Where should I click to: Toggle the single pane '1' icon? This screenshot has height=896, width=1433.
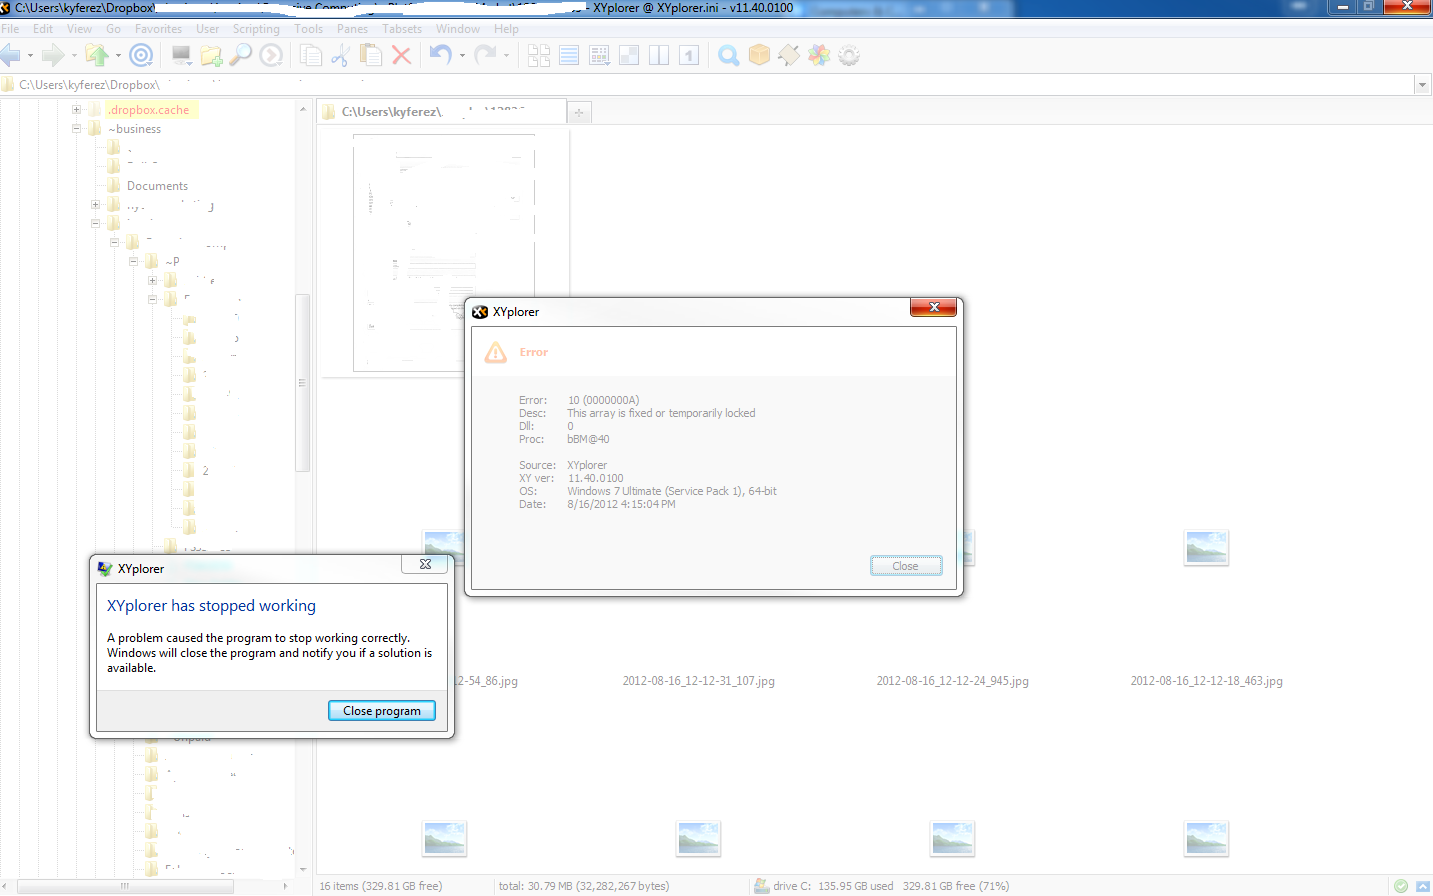tap(688, 55)
